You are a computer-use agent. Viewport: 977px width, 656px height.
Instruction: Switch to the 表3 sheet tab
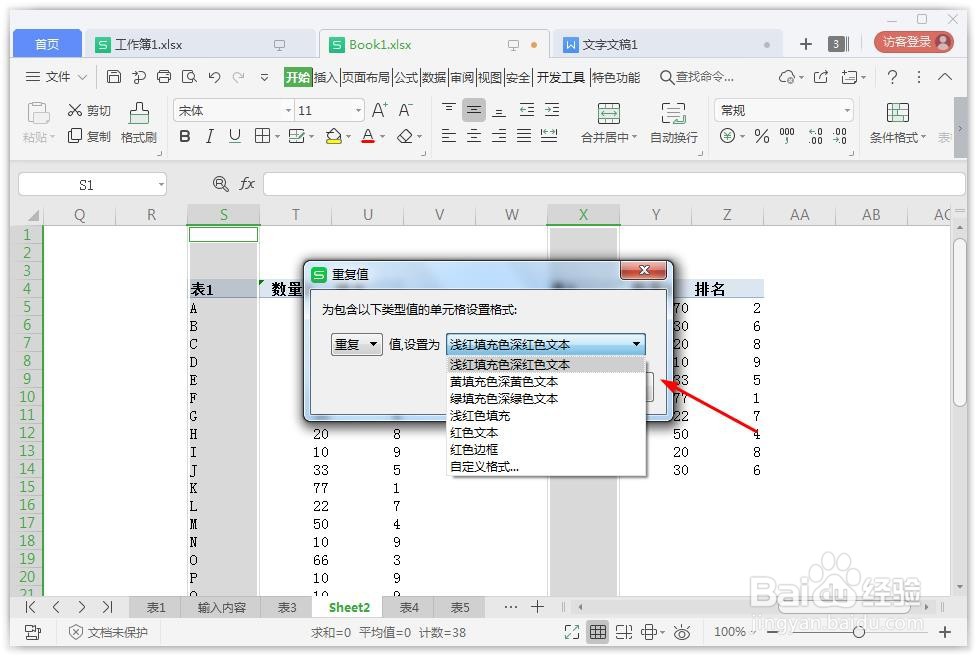287,607
